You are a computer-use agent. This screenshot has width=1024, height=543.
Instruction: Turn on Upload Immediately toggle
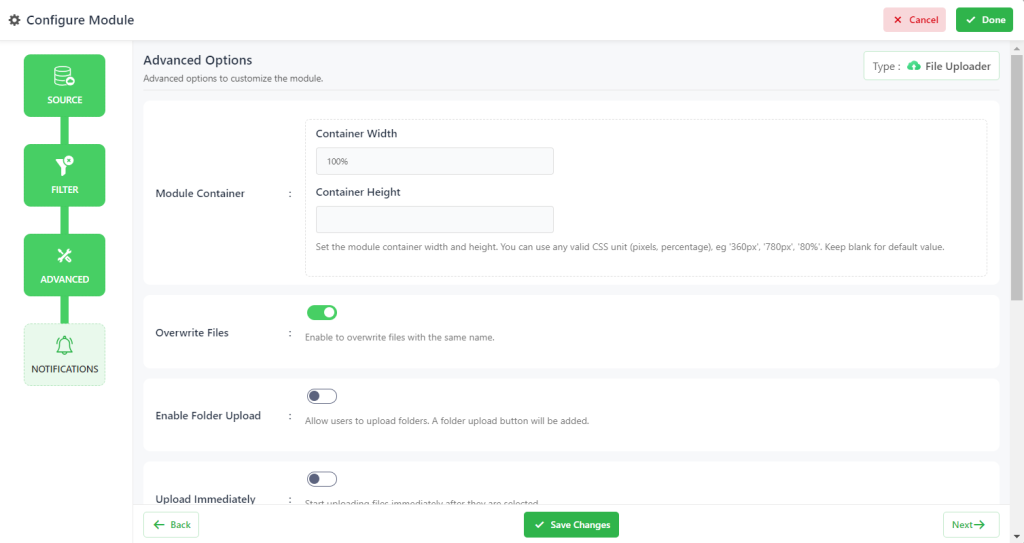point(322,479)
